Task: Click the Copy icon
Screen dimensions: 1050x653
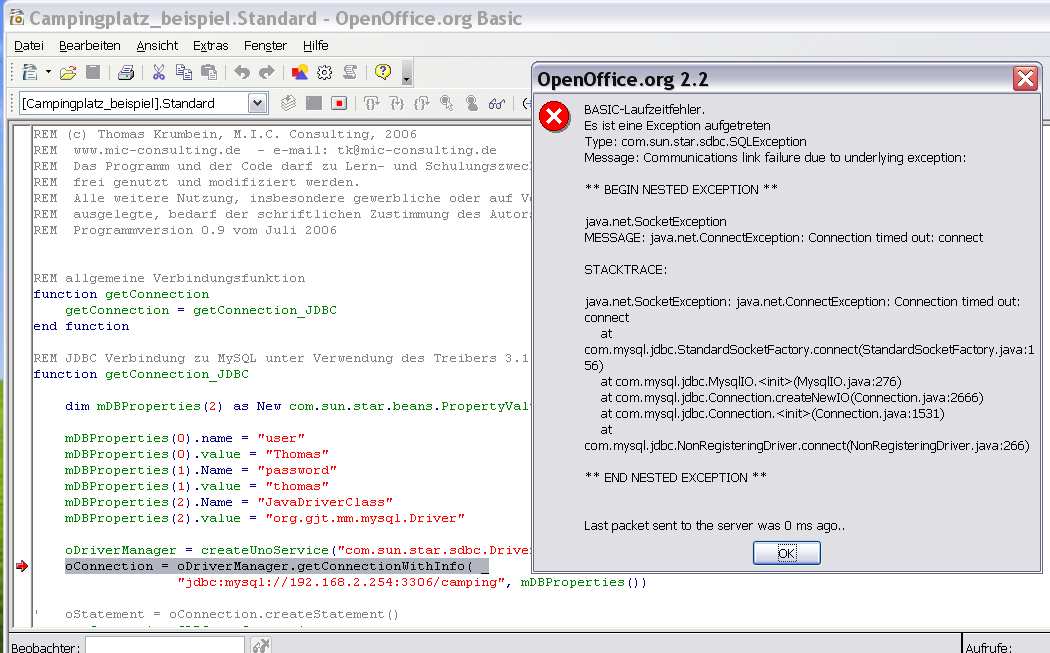Action: 183,72
